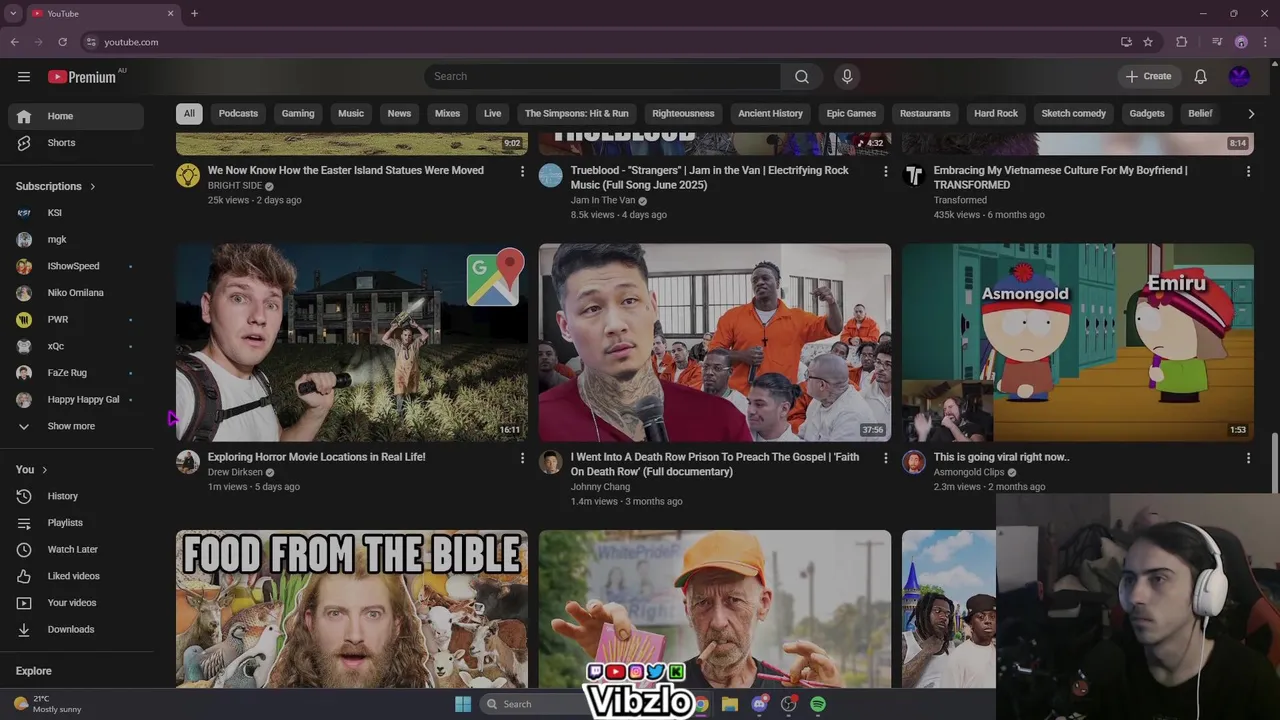Expand the Subscriptions section chevron
The height and width of the screenshot is (720, 1280).
click(x=93, y=187)
